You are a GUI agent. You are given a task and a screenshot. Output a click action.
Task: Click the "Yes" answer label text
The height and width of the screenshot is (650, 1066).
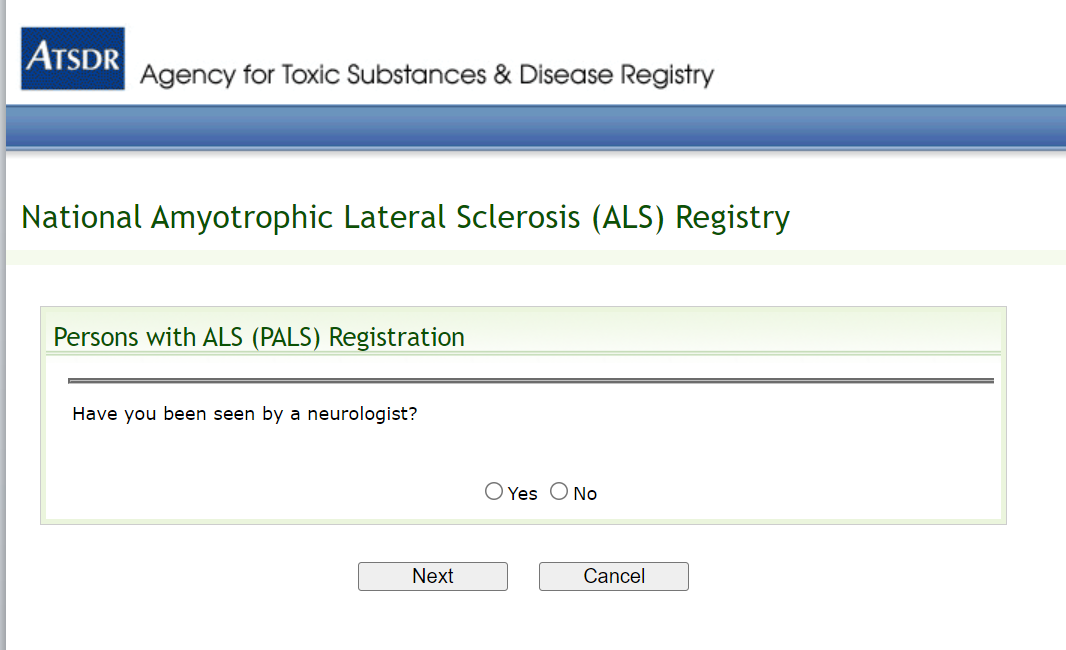pyautogui.click(x=523, y=494)
